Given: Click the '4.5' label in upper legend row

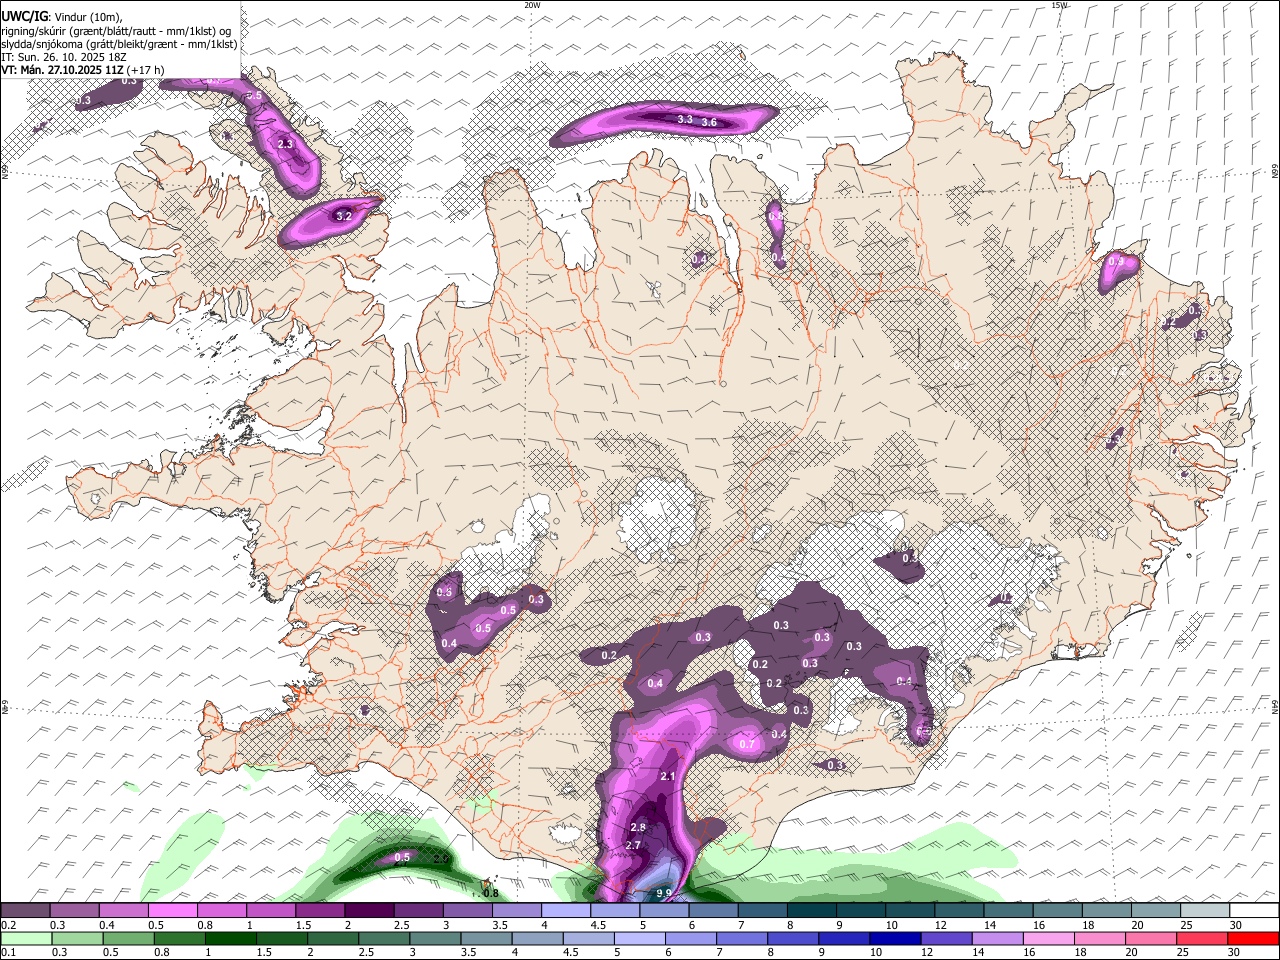Looking at the screenshot, I should coord(598,925).
